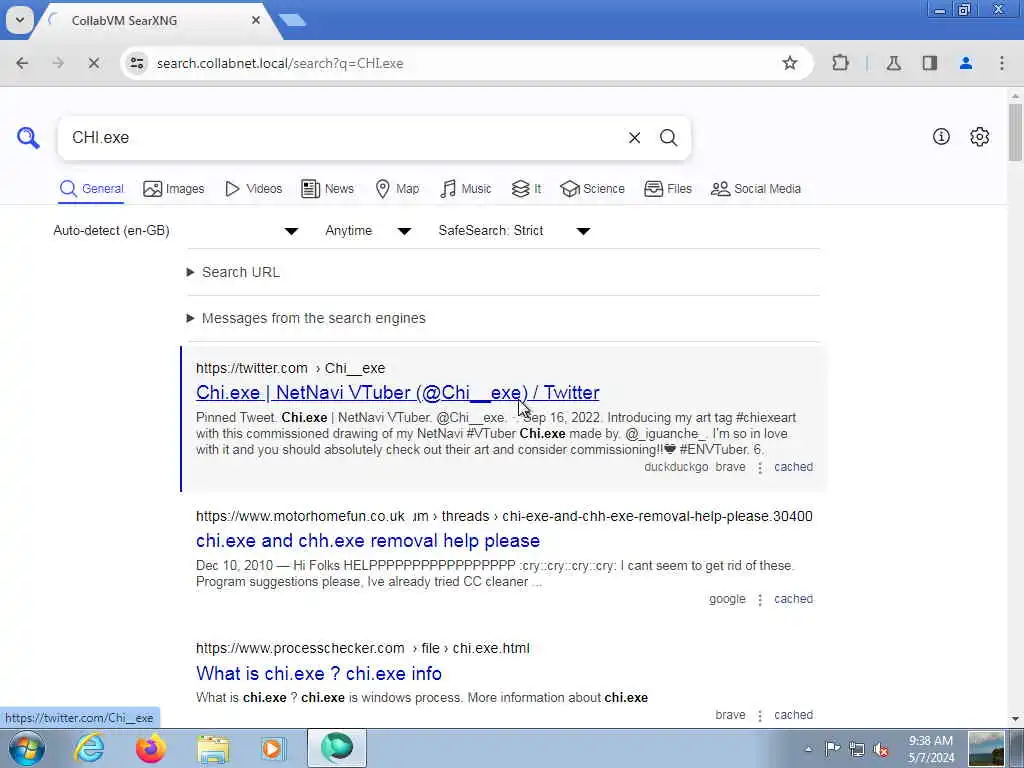Open the Chrome profile icon
Screen dimensions: 1024x768
click(x=966, y=63)
